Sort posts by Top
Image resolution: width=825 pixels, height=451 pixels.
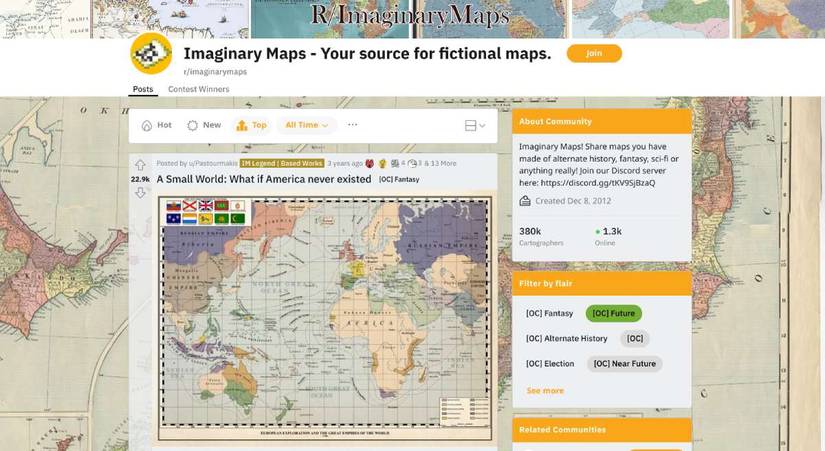point(251,125)
